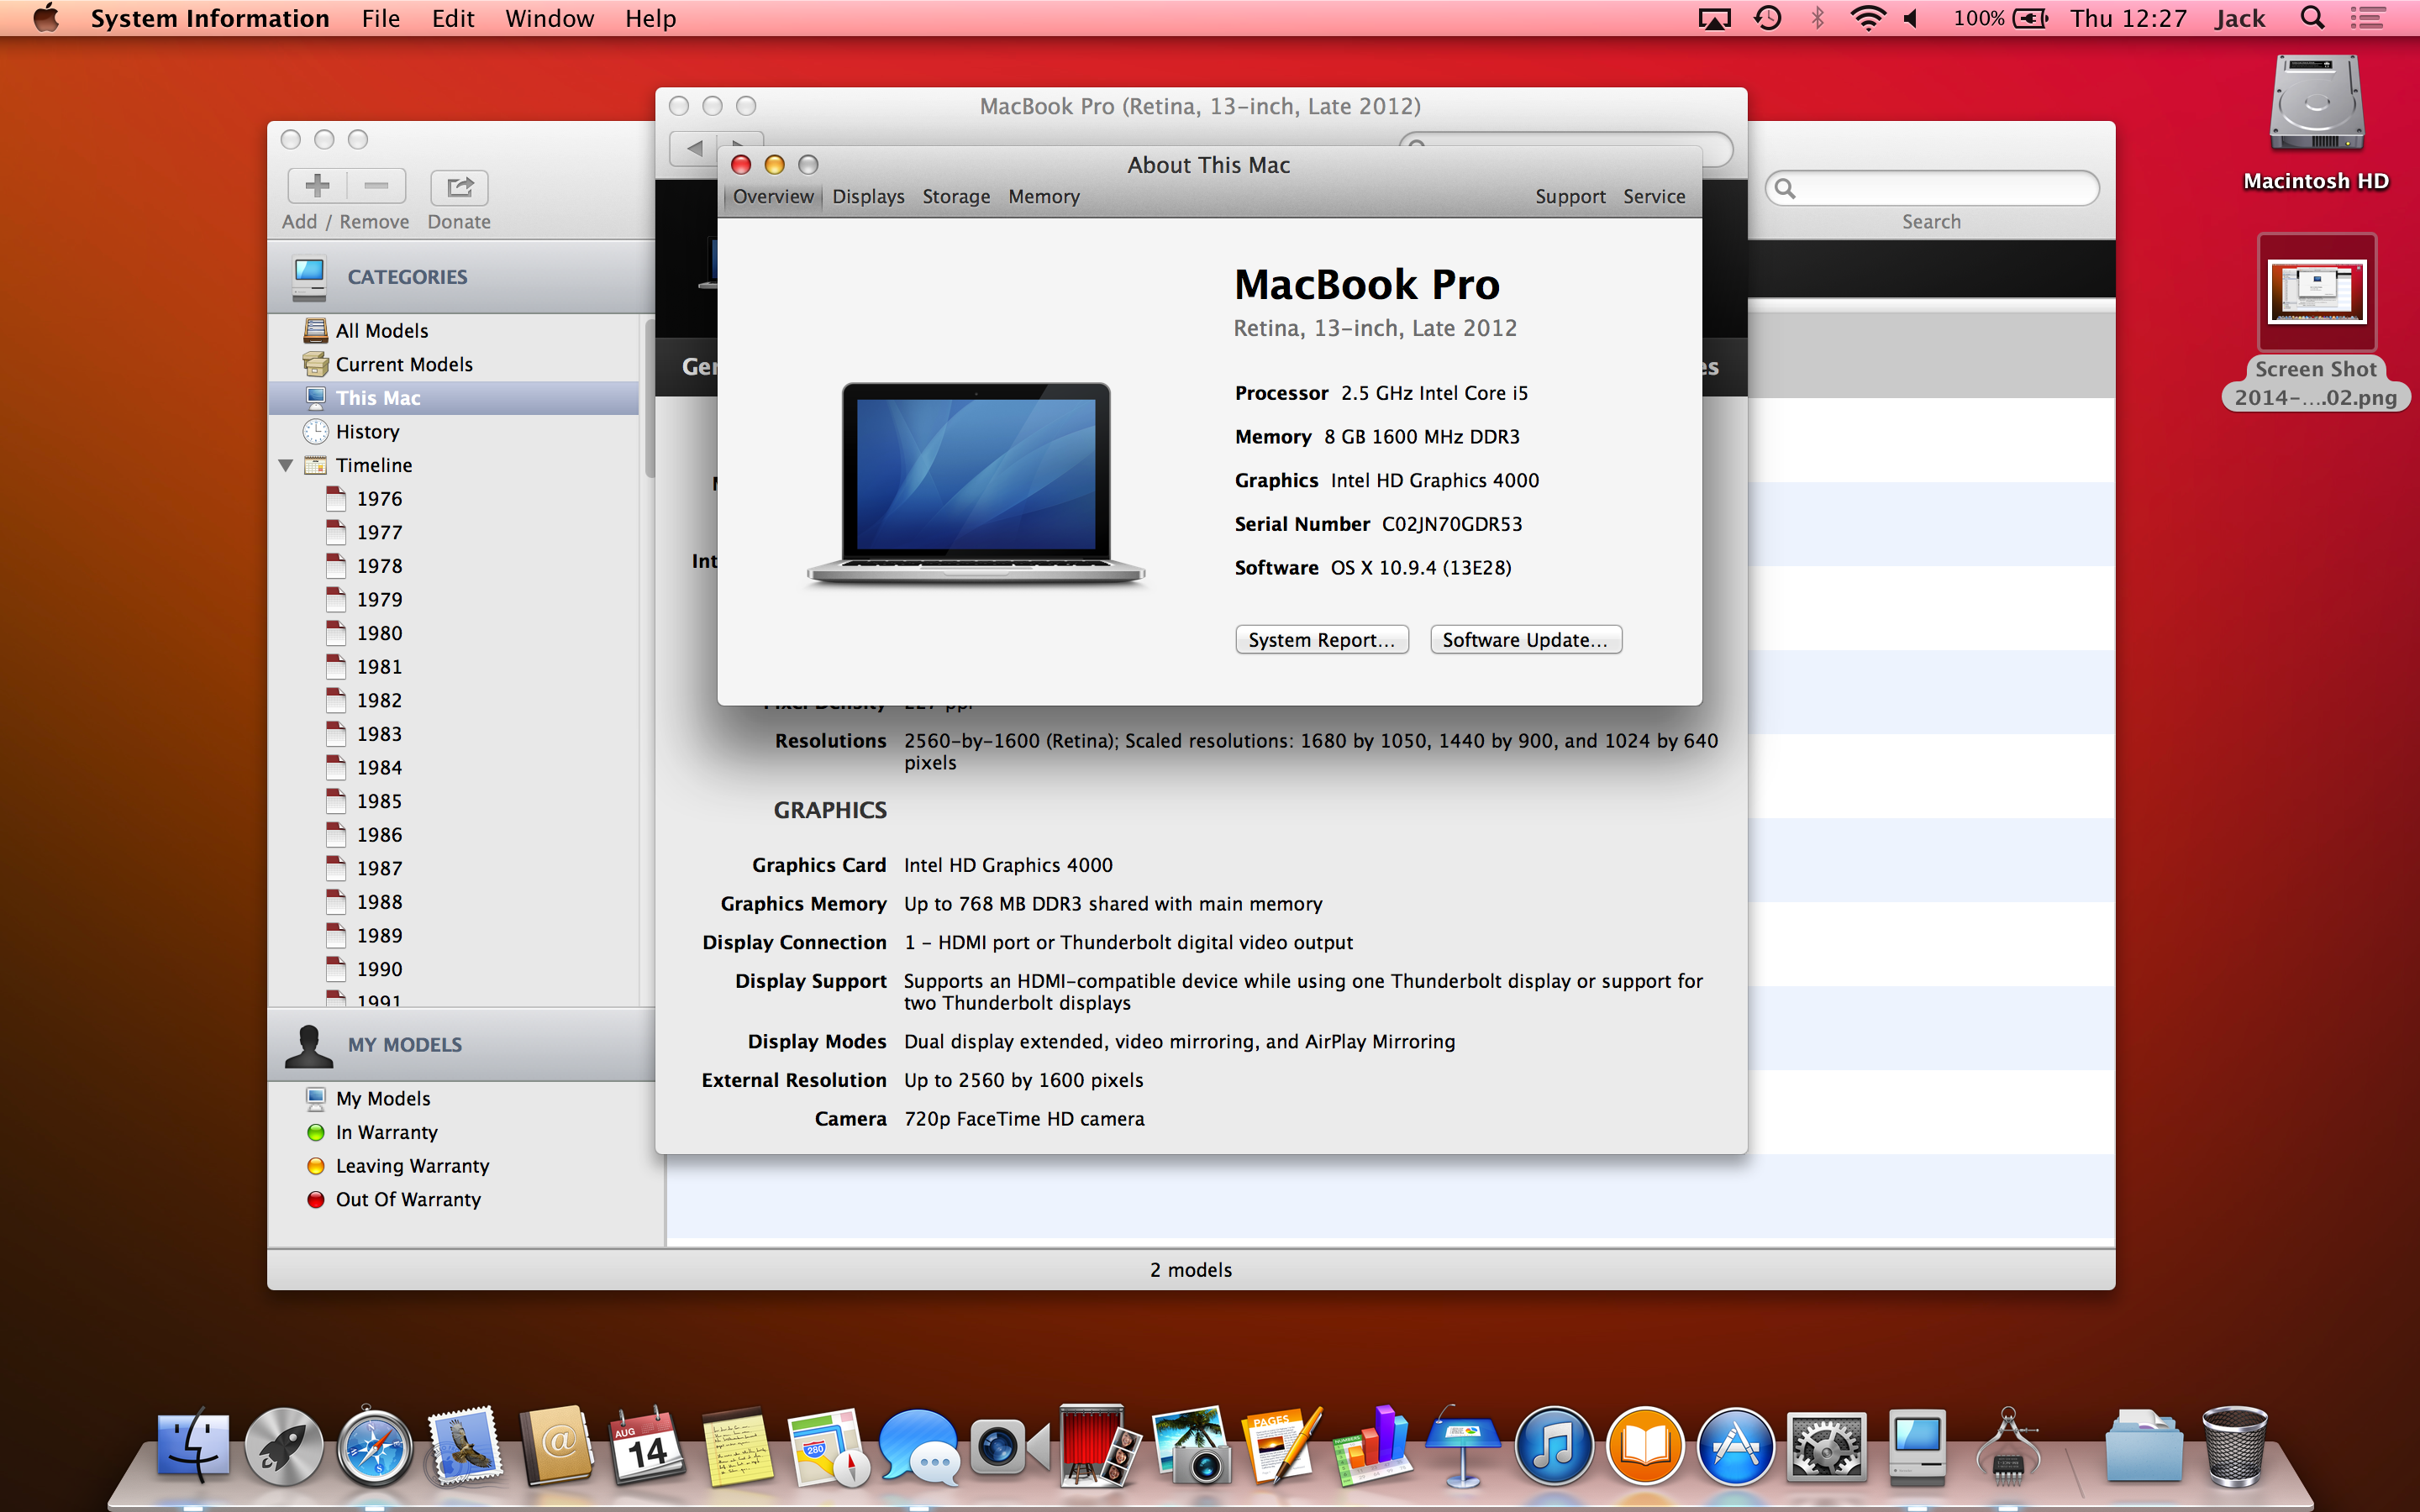Viewport: 2420px width, 1512px height.
Task: Click the Donate share icon
Action: pos(459,187)
